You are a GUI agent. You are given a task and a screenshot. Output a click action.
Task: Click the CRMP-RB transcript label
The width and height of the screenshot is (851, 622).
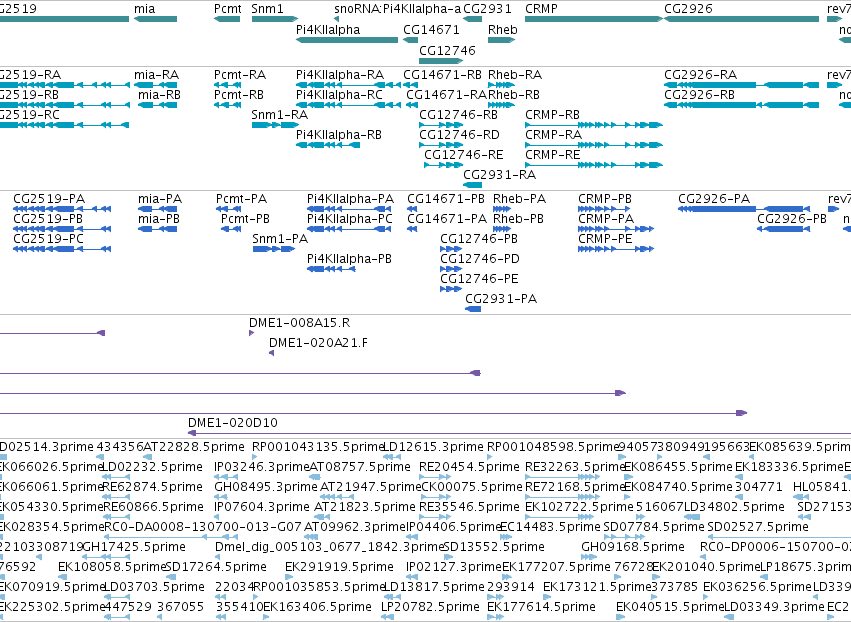(x=552, y=115)
